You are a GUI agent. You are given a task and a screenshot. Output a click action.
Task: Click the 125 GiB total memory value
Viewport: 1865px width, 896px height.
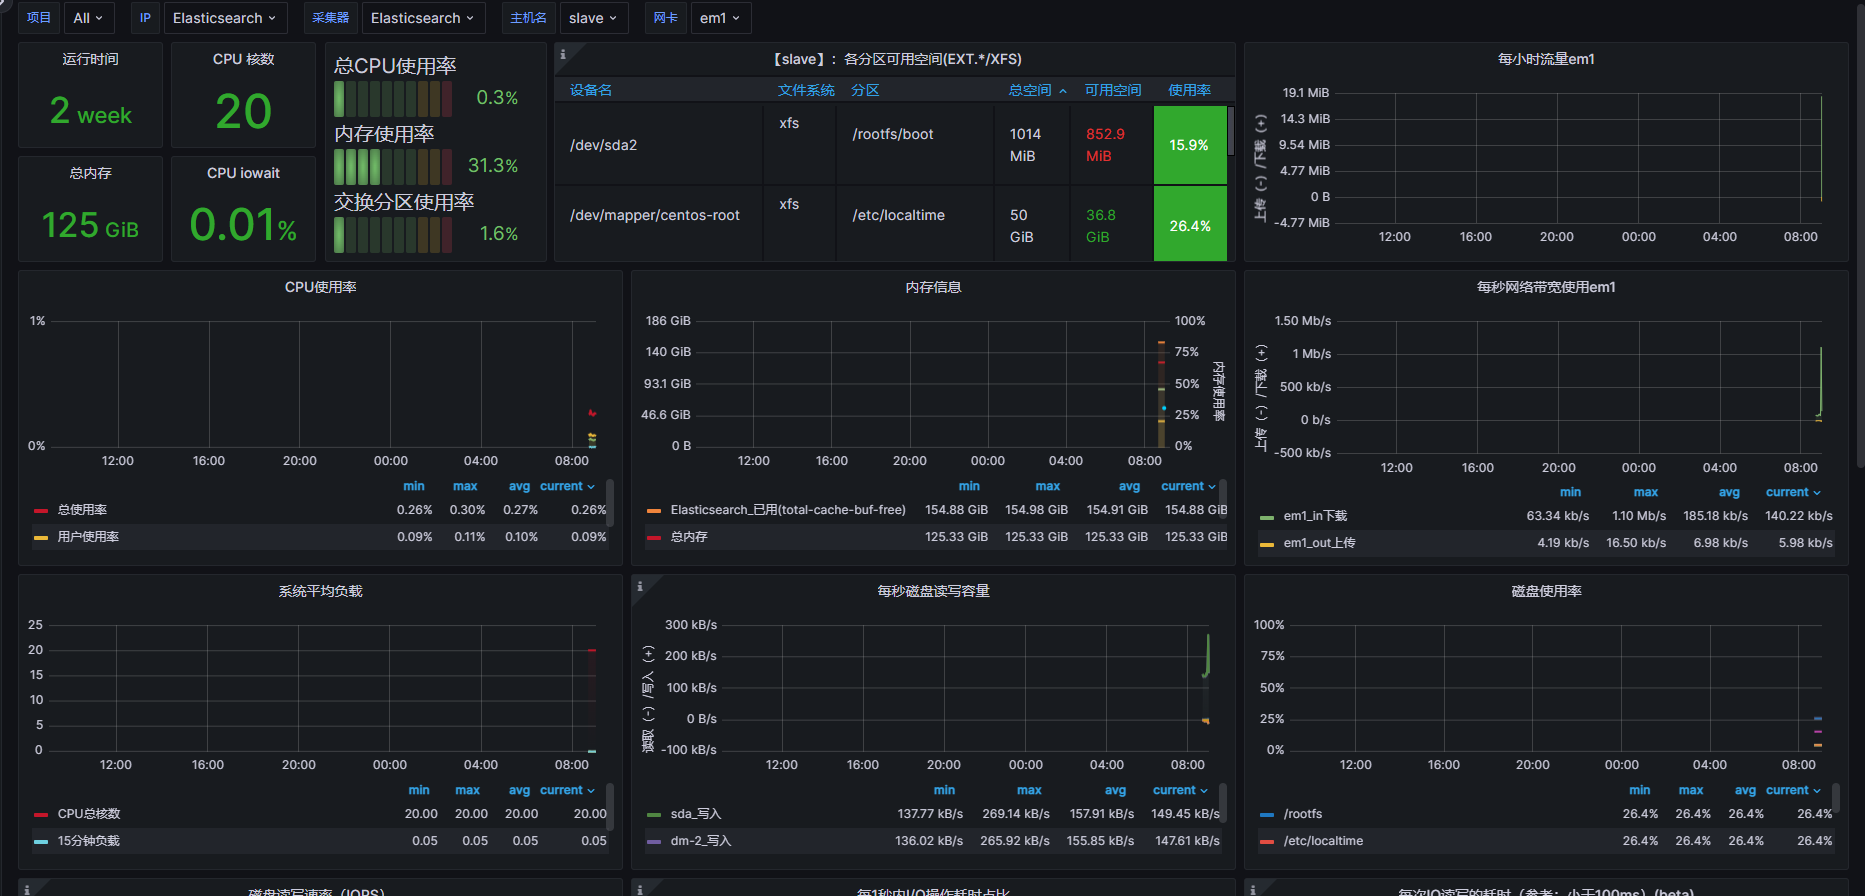(x=90, y=225)
